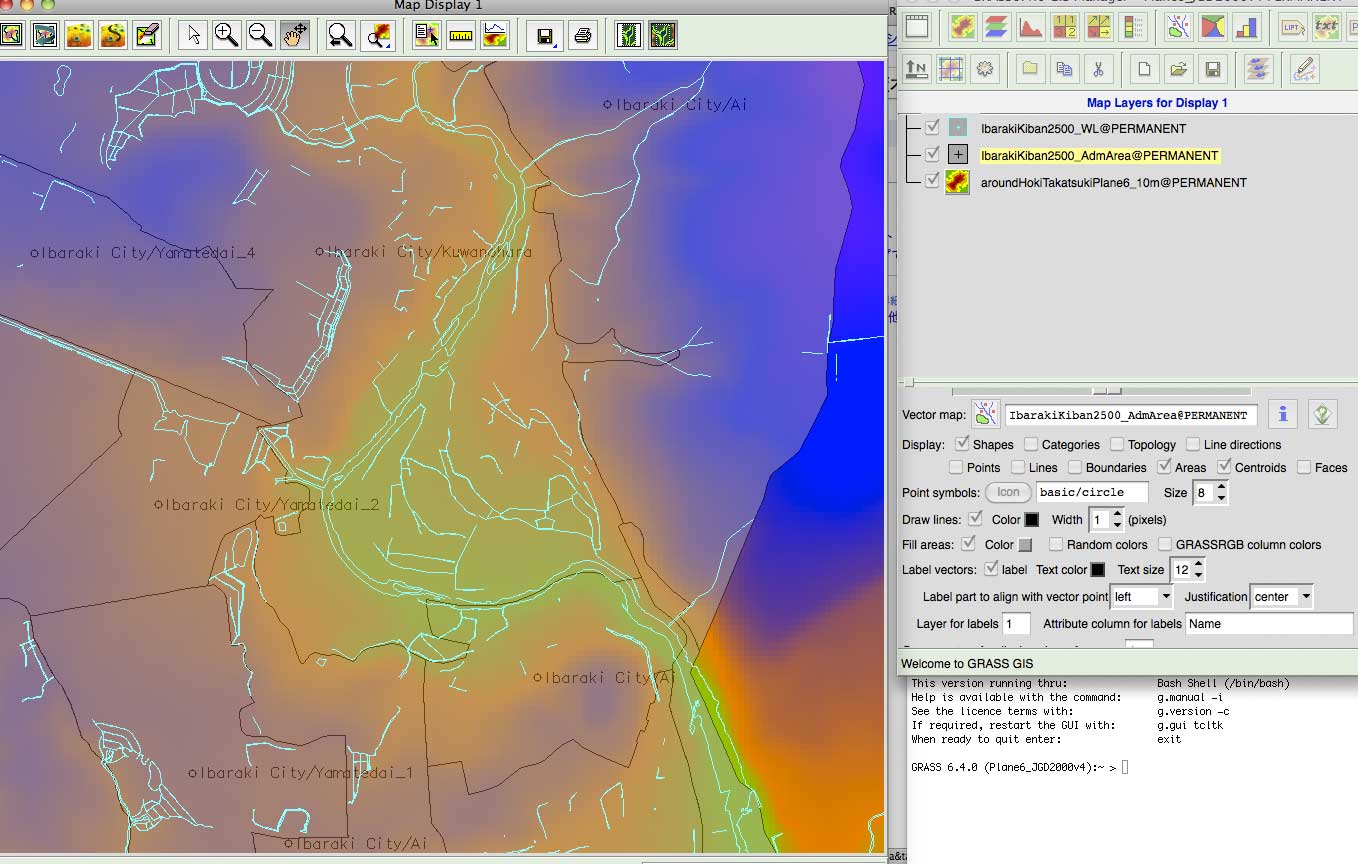The image size is (1358, 864).
Task: Open Draw lines black color swatch
Action: (1032, 520)
